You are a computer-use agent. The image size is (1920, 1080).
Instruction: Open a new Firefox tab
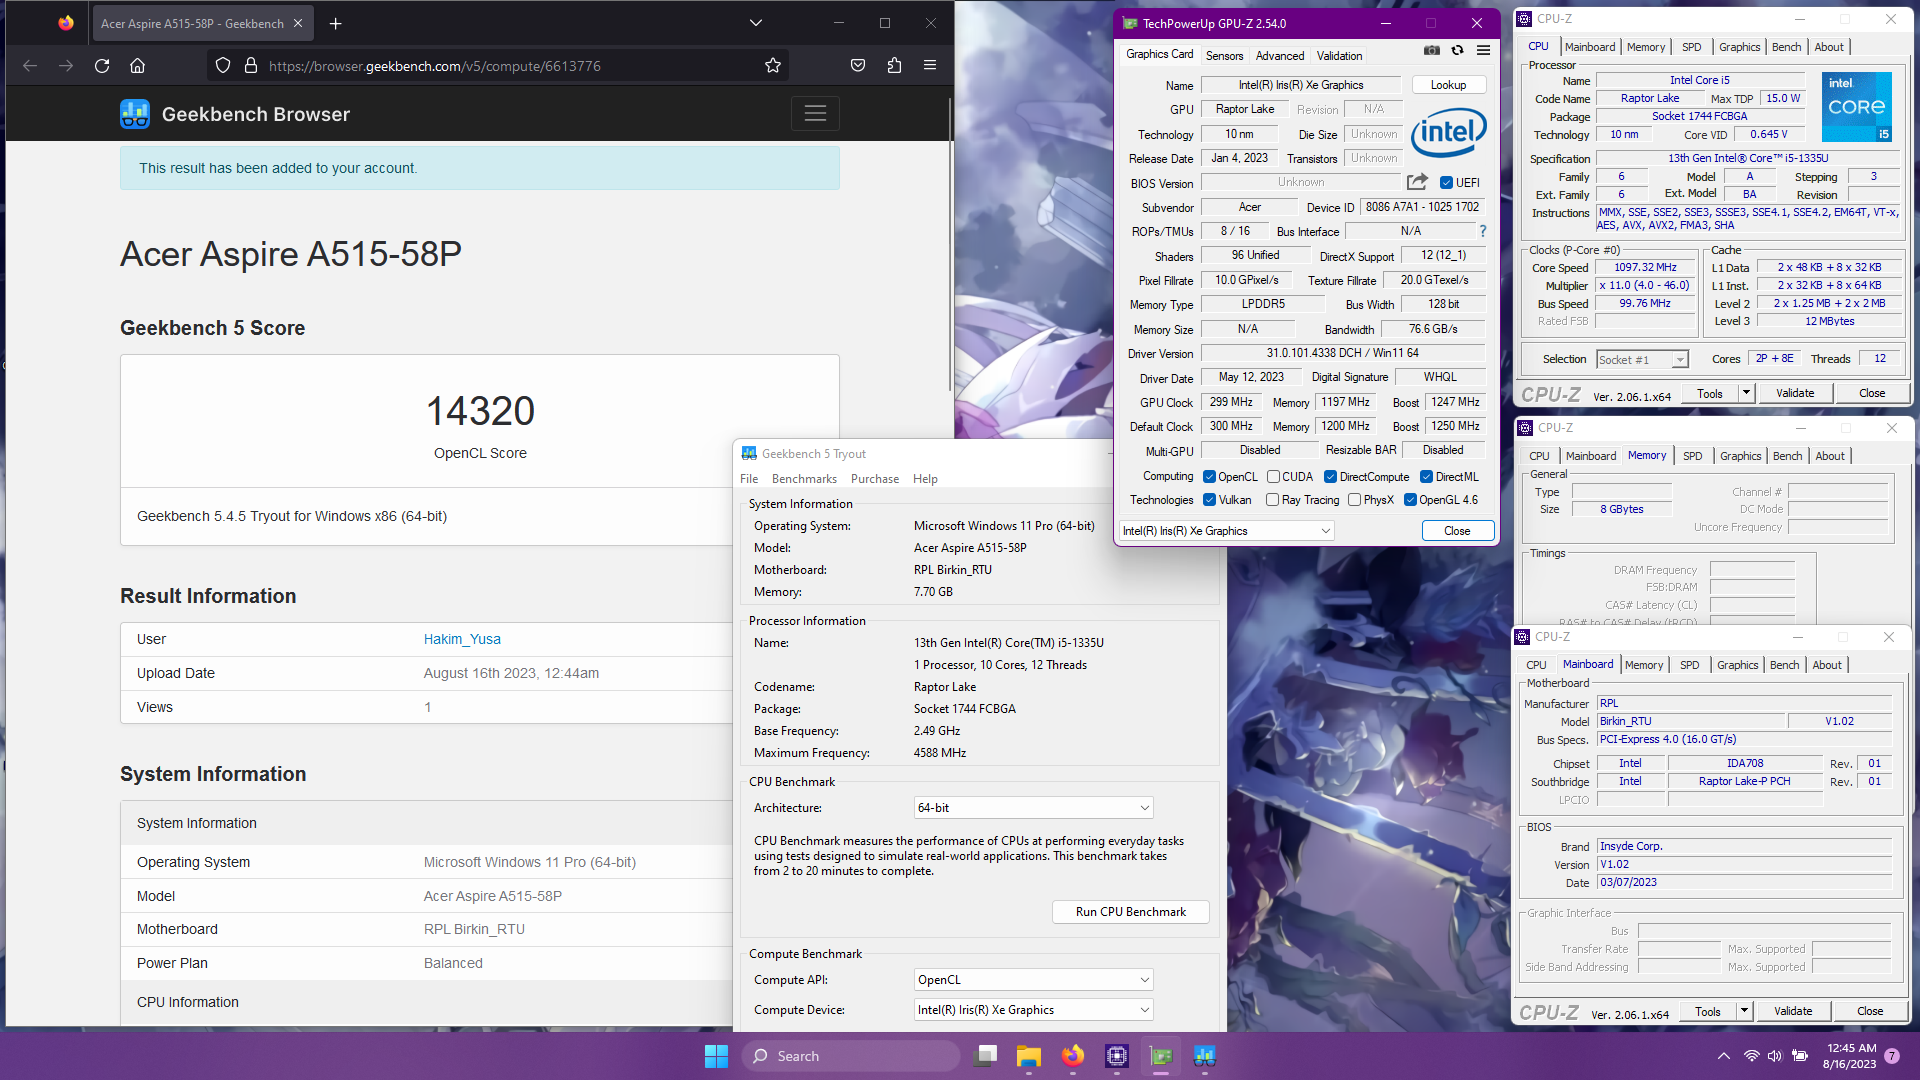(336, 23)
